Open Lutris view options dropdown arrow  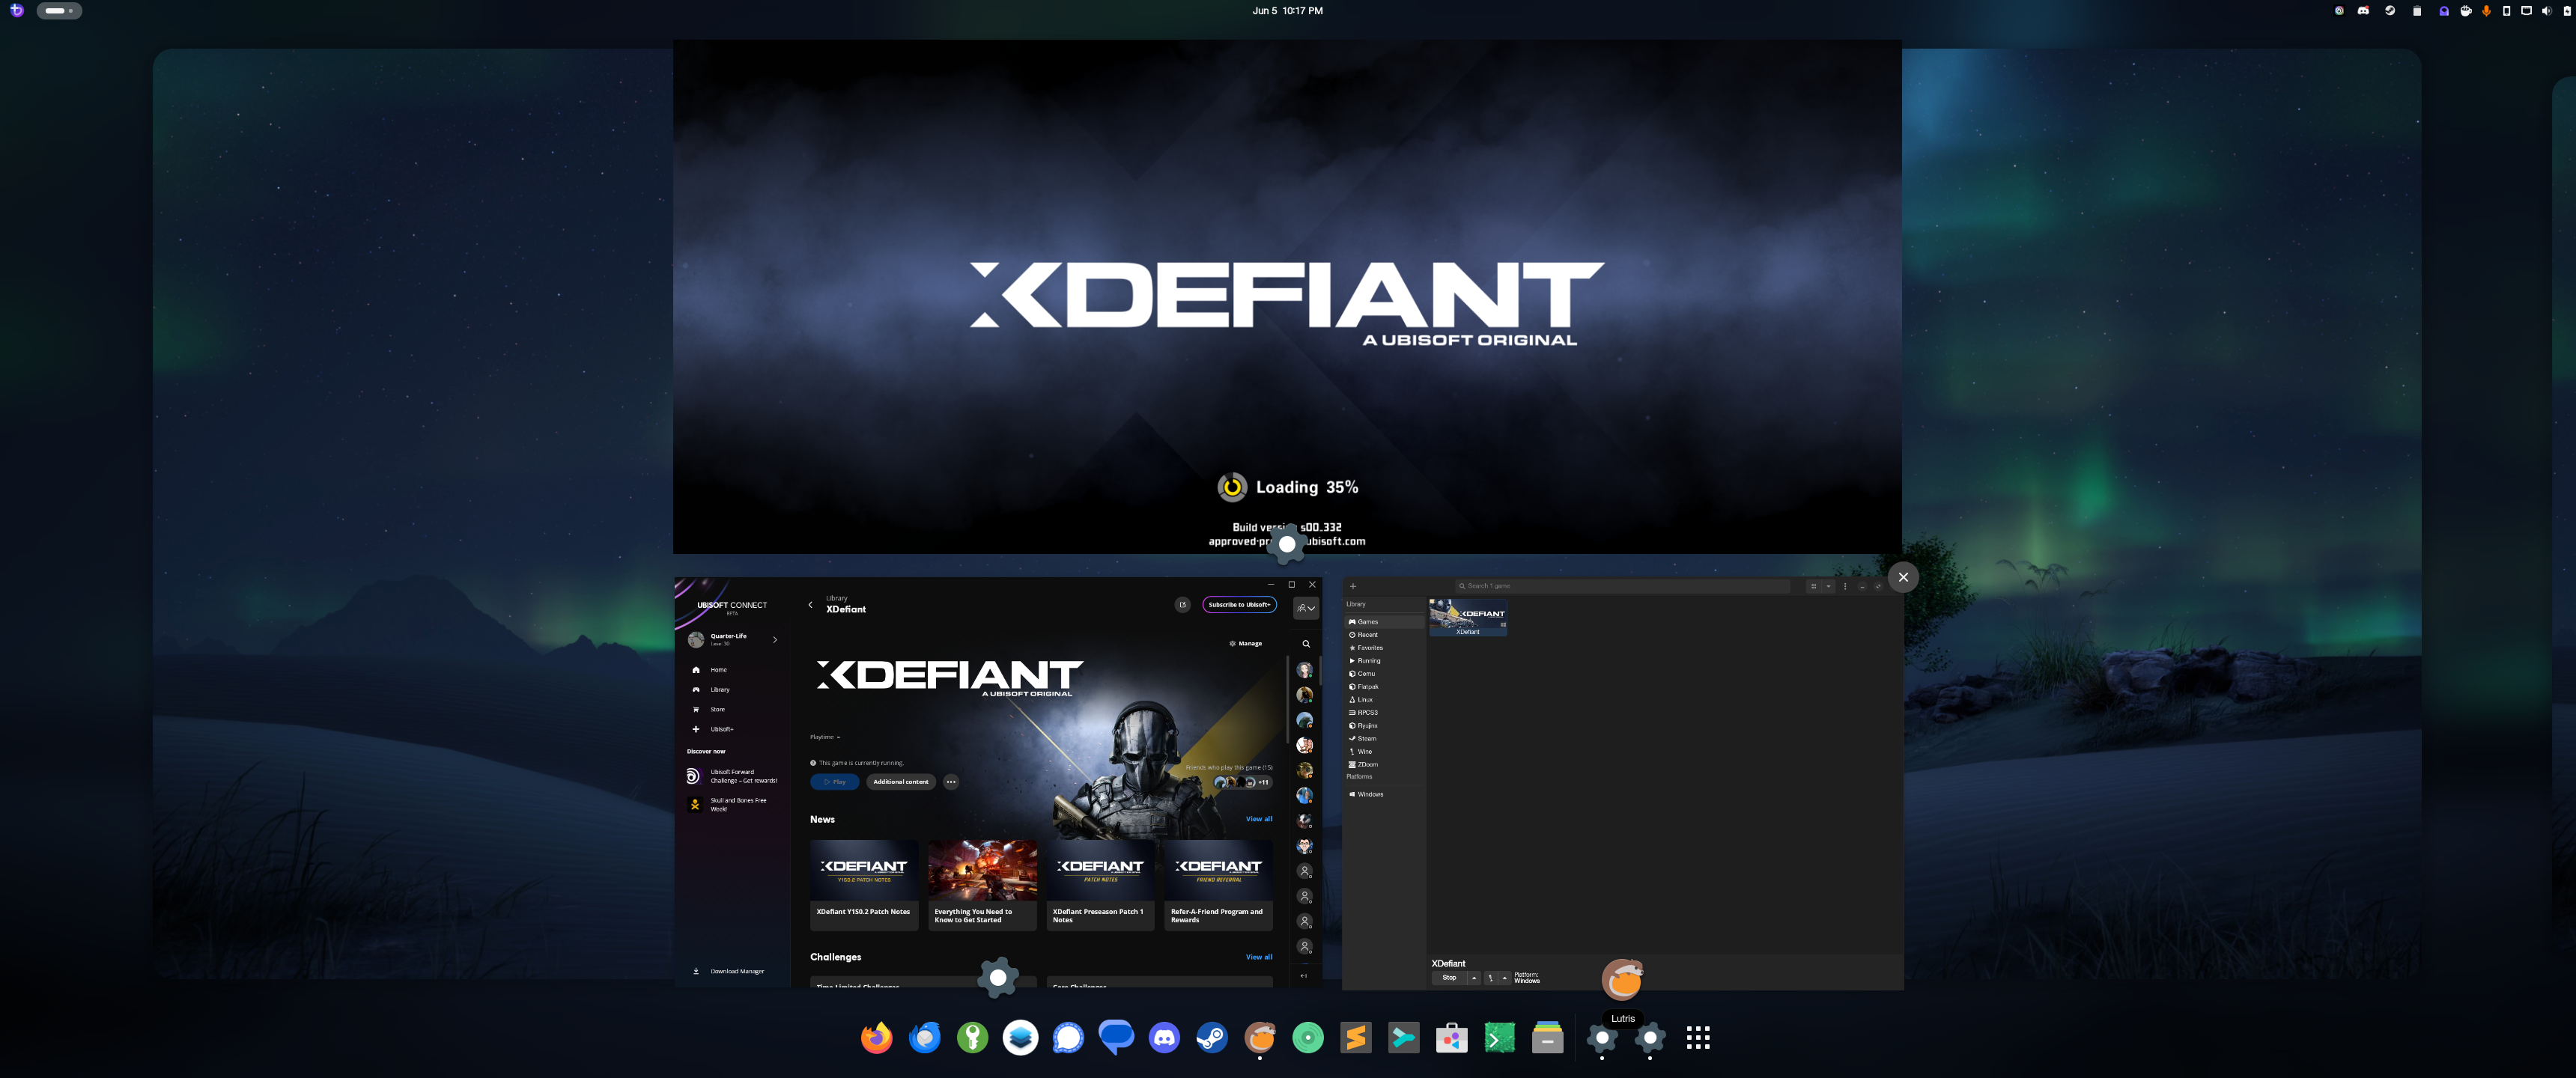click(1829, 587)
